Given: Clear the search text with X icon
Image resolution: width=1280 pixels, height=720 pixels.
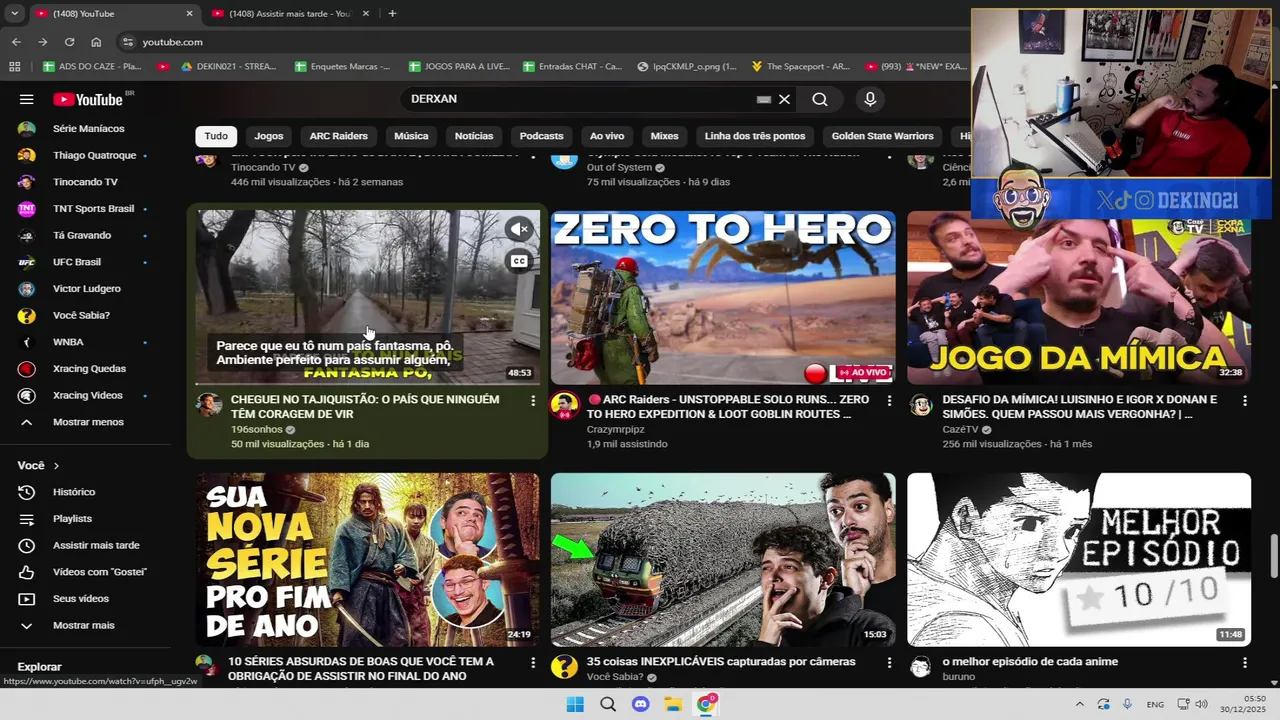Looking at the screenshot, I should 784,99.
